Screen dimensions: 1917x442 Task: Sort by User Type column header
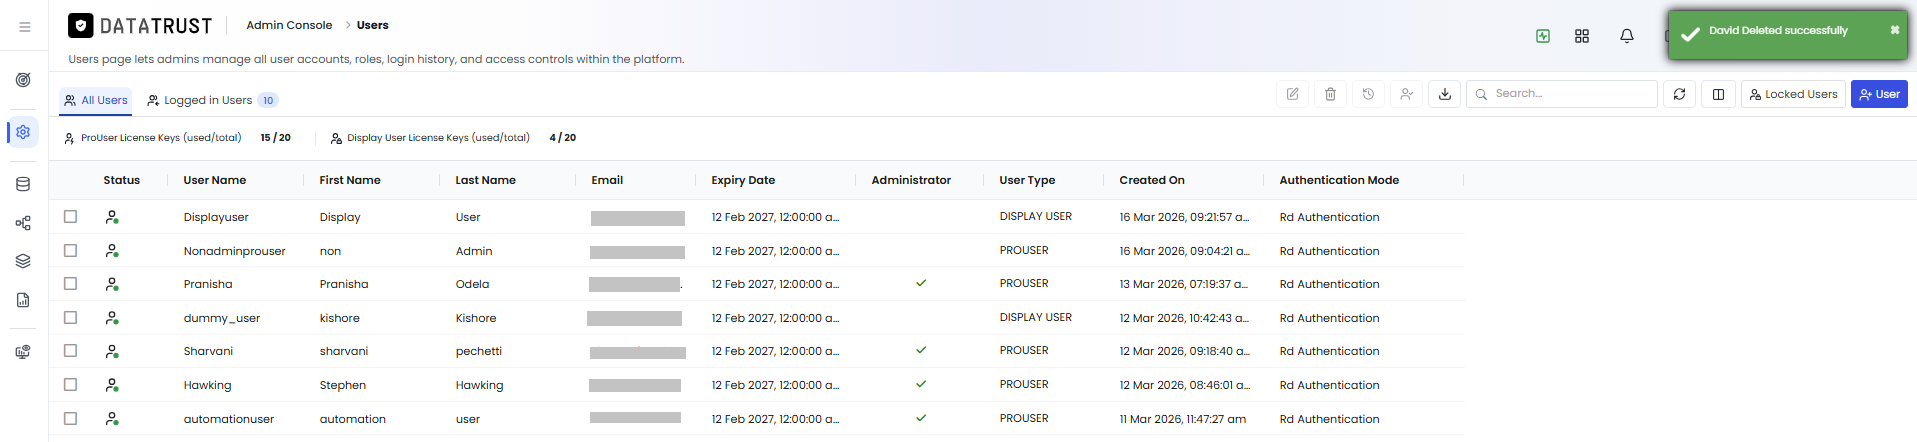1027,180
